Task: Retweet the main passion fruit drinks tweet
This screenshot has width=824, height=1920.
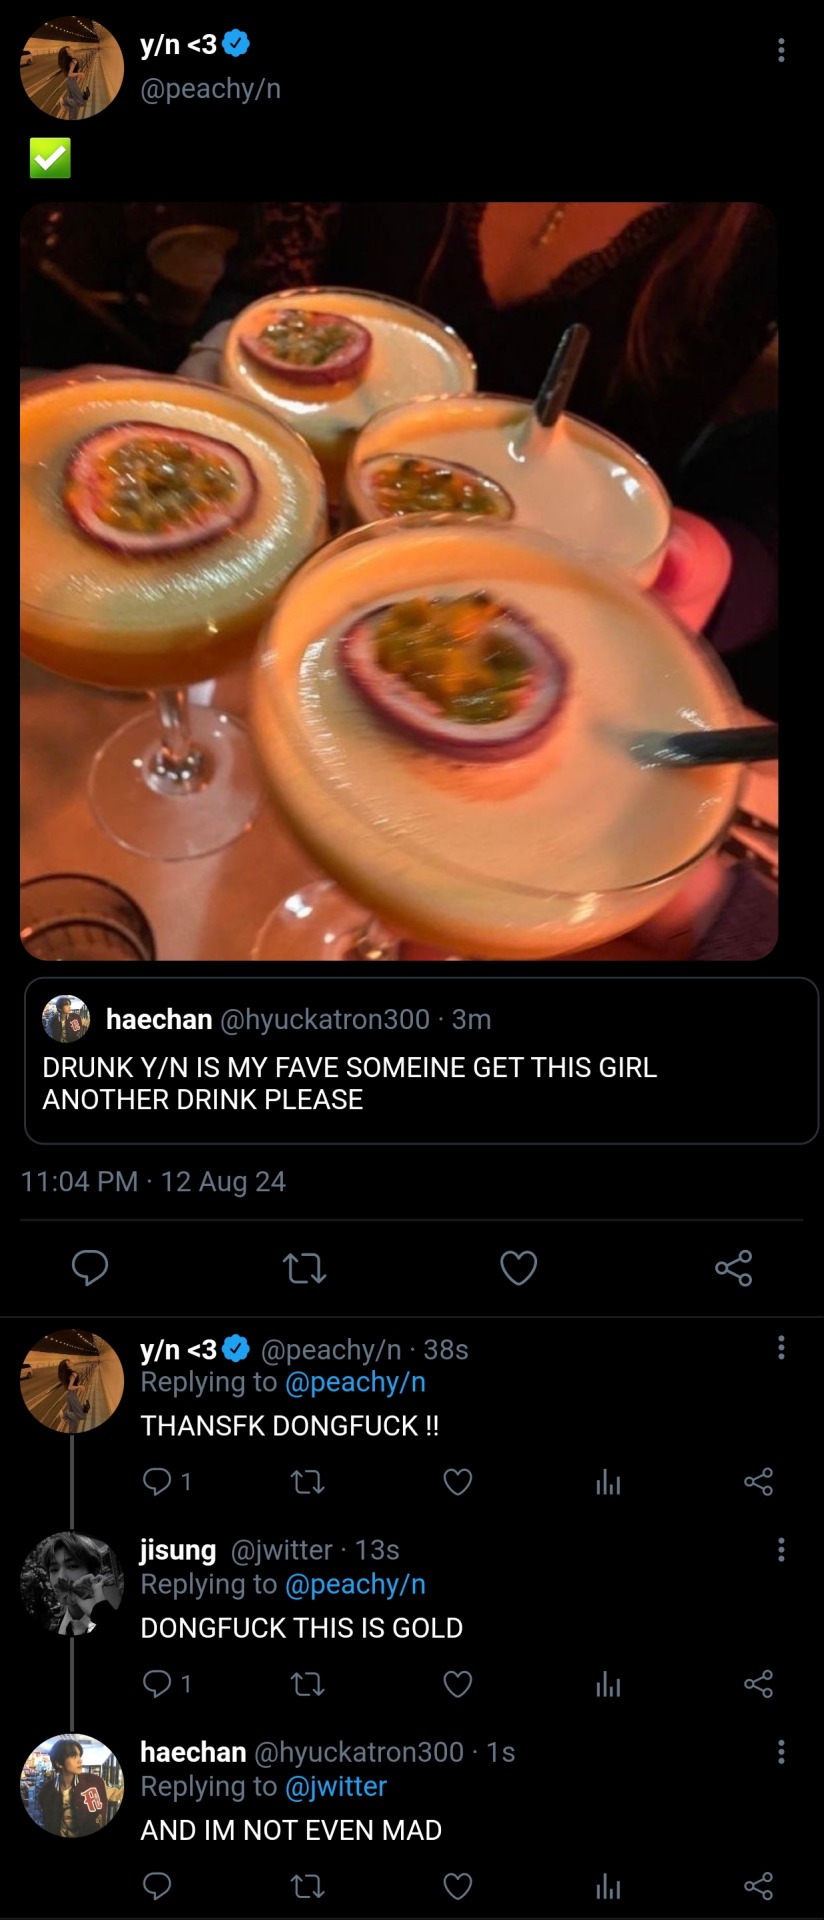Action: [x=304, y=1268]
